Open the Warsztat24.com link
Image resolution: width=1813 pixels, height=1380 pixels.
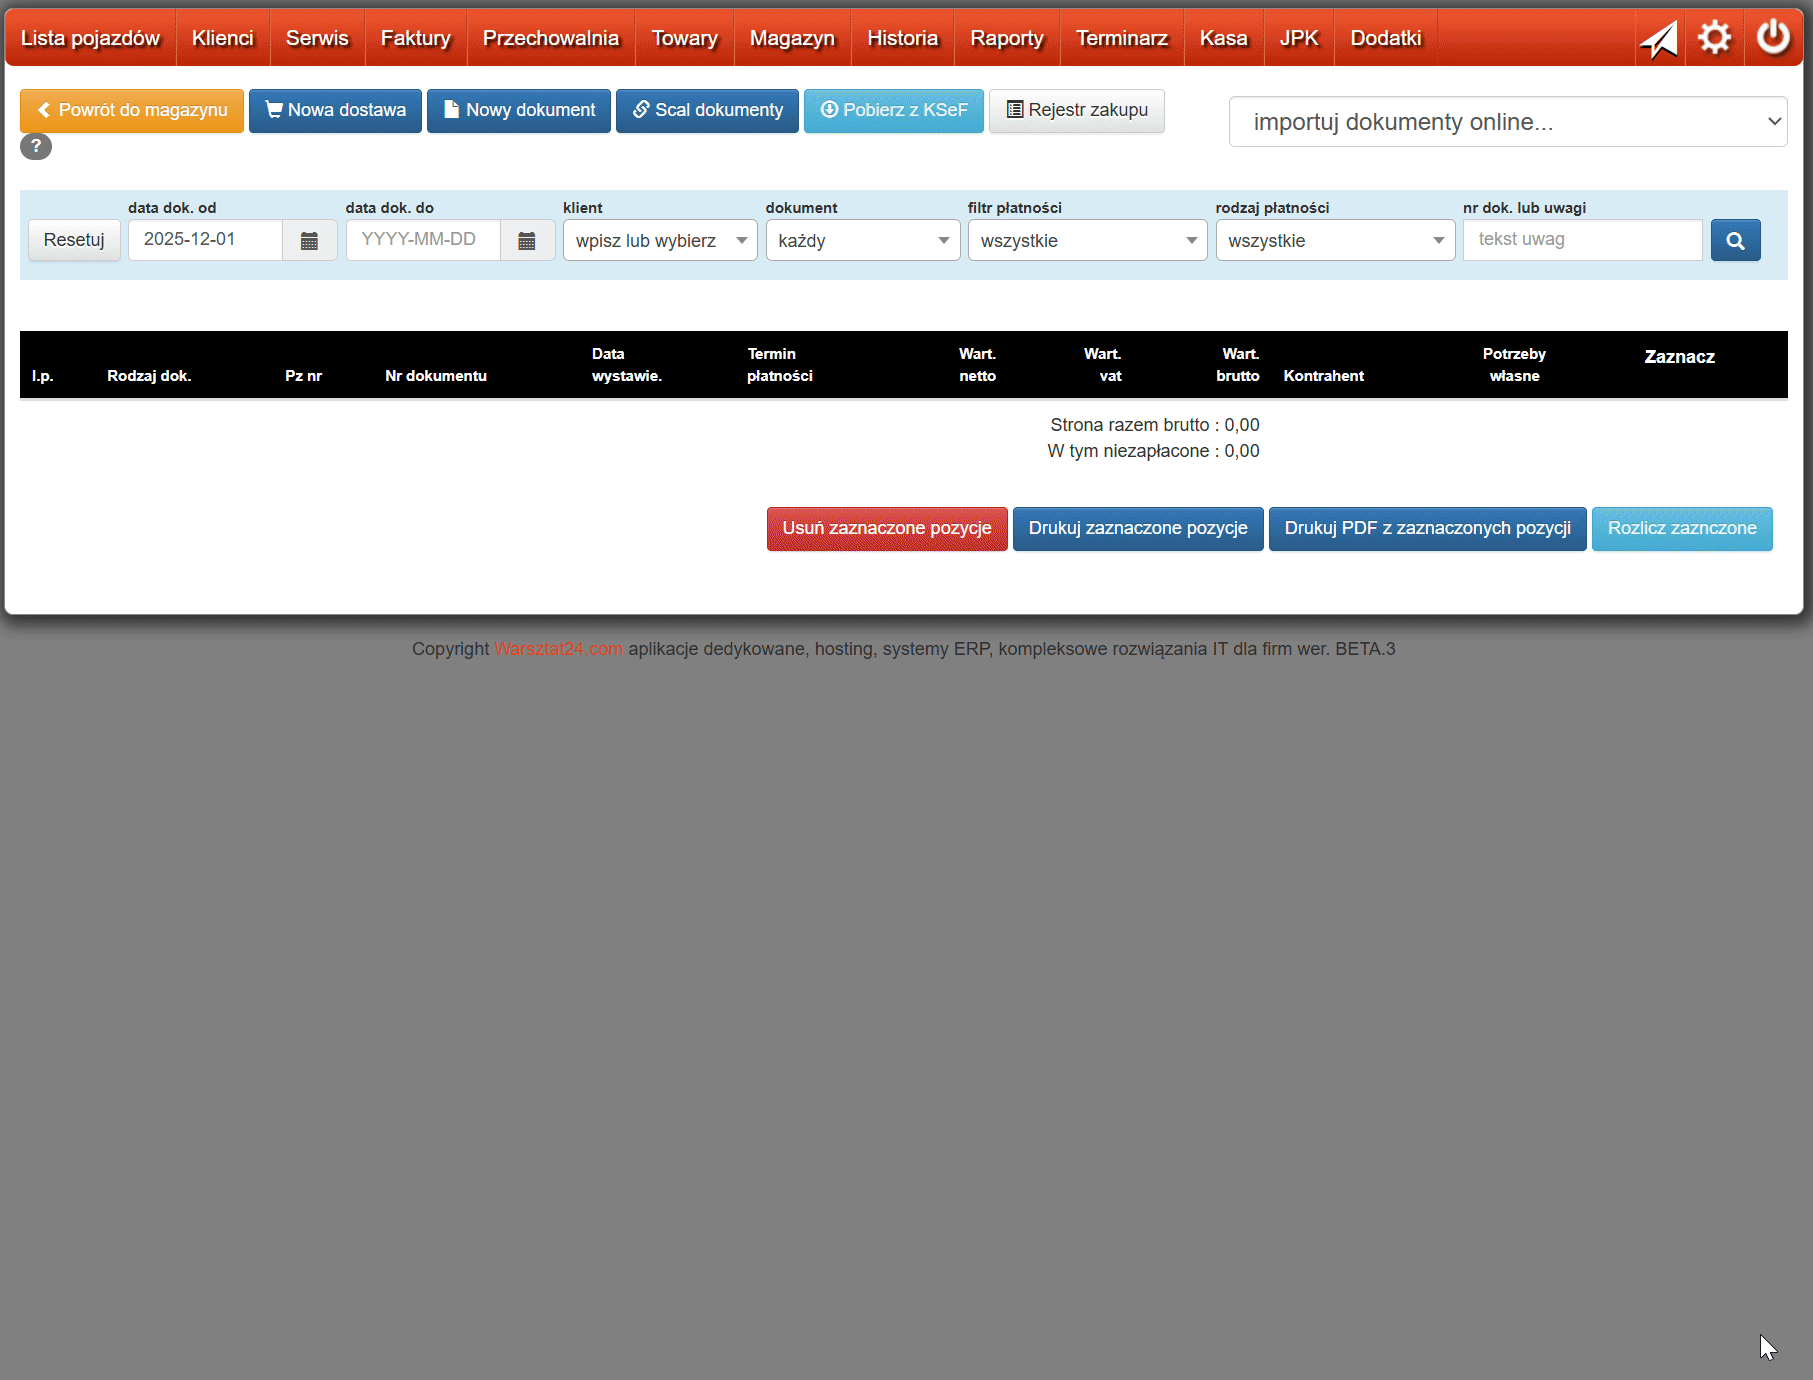tap(557, 648)
